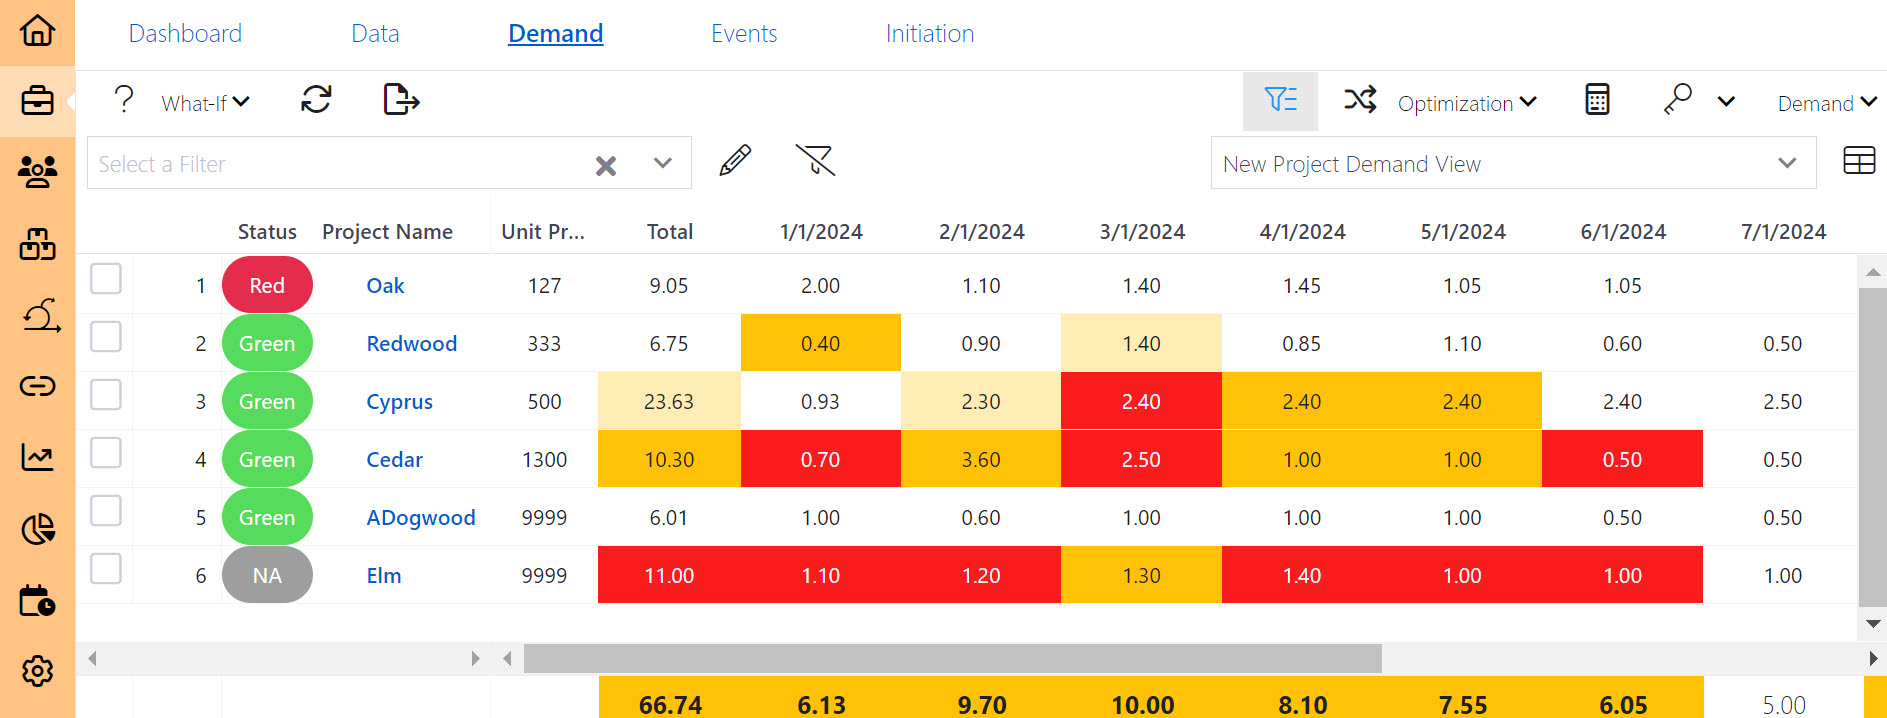The width and height of the screenshot is (1887, 718).
Task: Click the clear filter funnel icon
Action: pos(815,160)
